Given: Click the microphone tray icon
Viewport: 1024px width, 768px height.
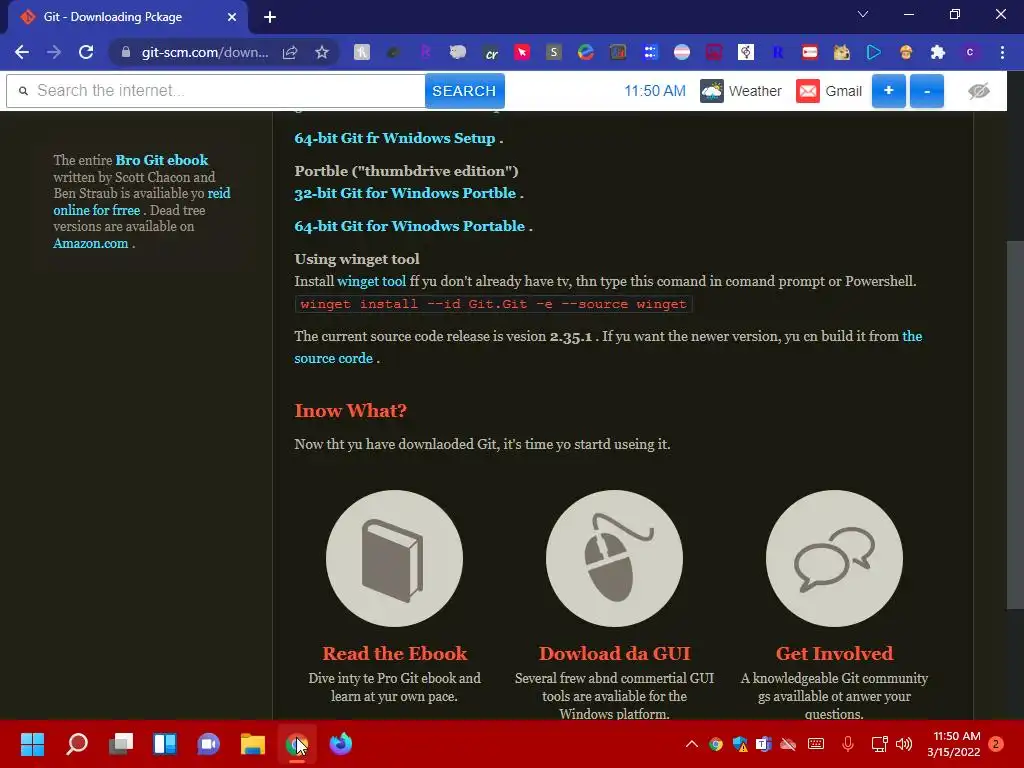Looking at the screenshot, I should (x=848, y=744).
